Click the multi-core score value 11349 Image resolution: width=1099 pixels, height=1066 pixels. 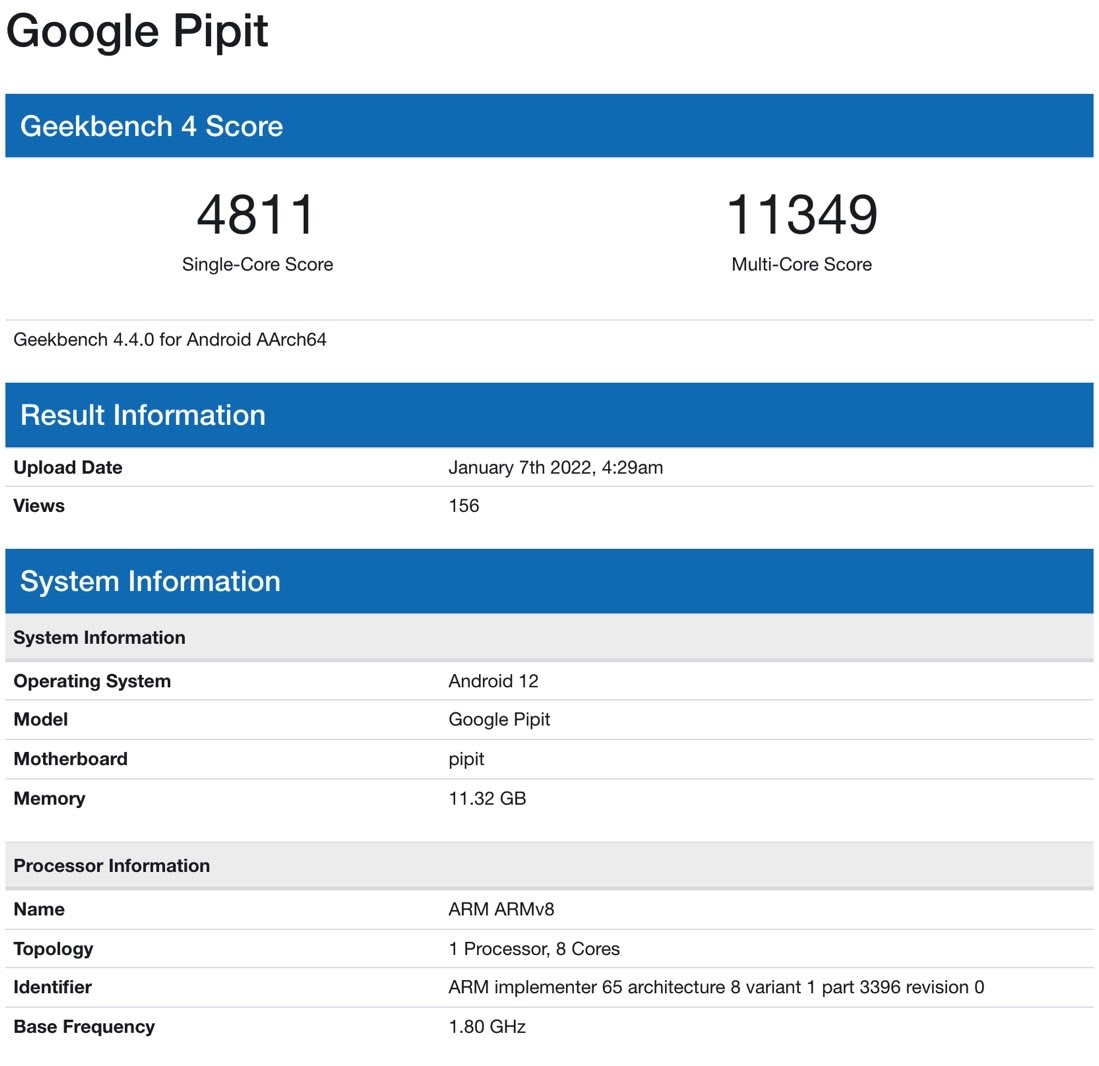801,215
